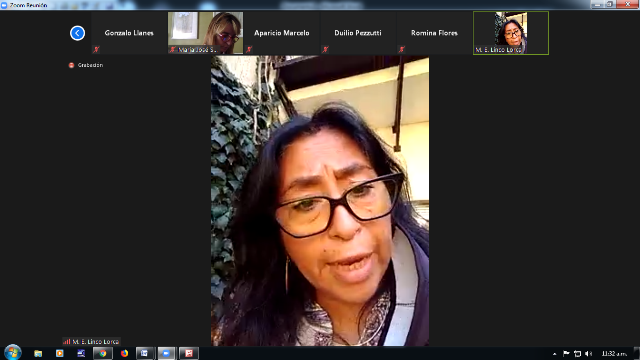Click muted mic icon on Duilio Pezzutti tile
Viewport: 640px width, 360px height.
(x=325, y=49)
